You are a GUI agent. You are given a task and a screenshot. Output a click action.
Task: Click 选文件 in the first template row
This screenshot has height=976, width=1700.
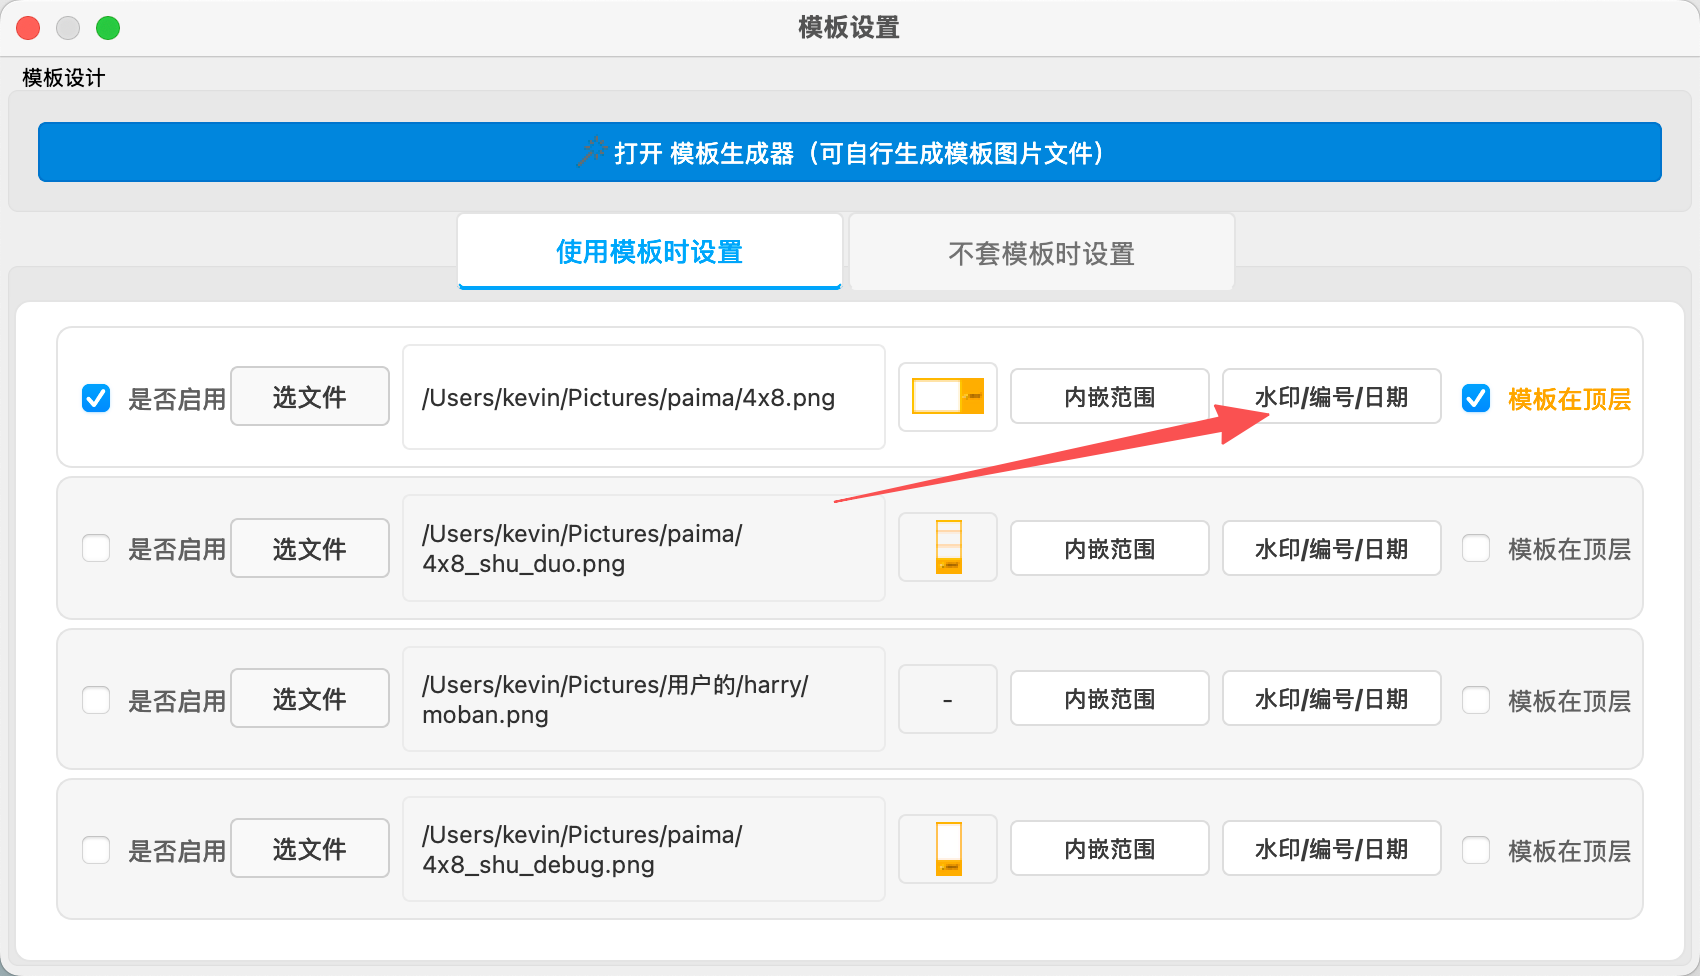[x=309, y=396]
